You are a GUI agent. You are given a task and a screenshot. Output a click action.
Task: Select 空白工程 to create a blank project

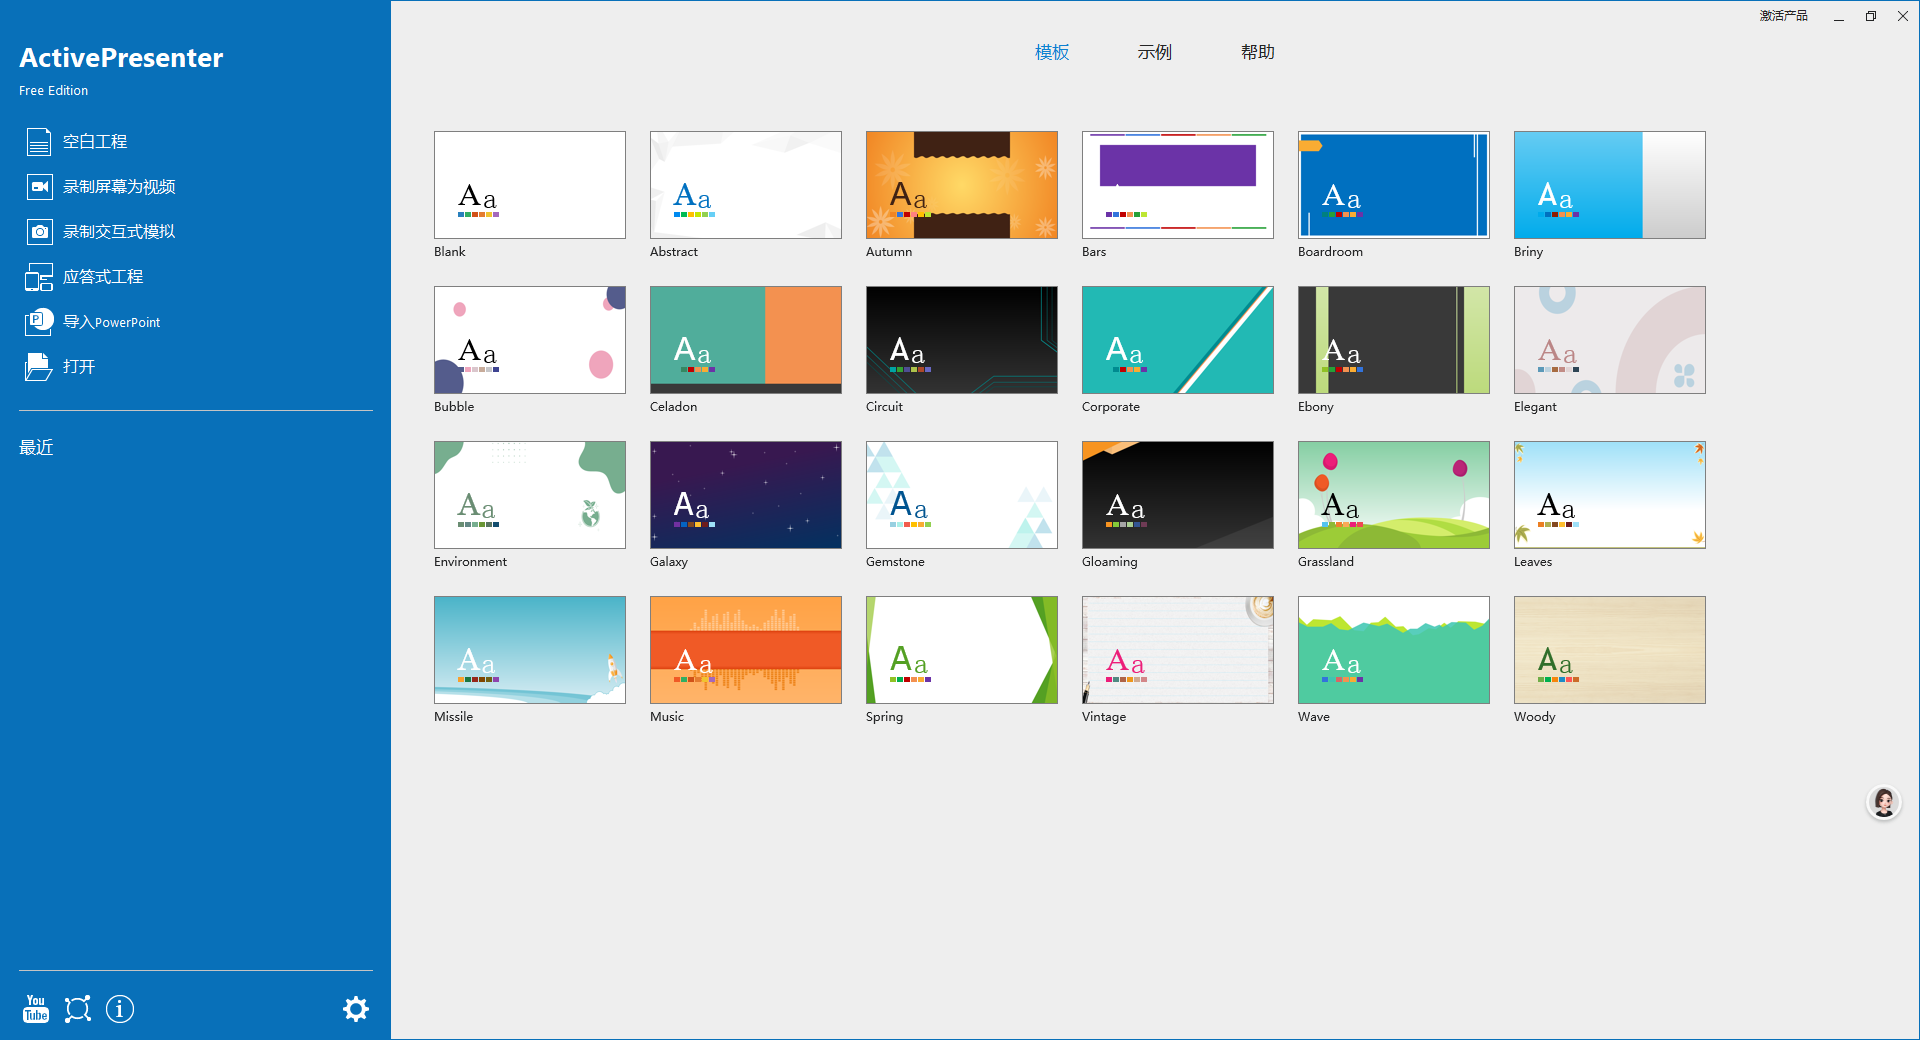(x=95, y=141)
